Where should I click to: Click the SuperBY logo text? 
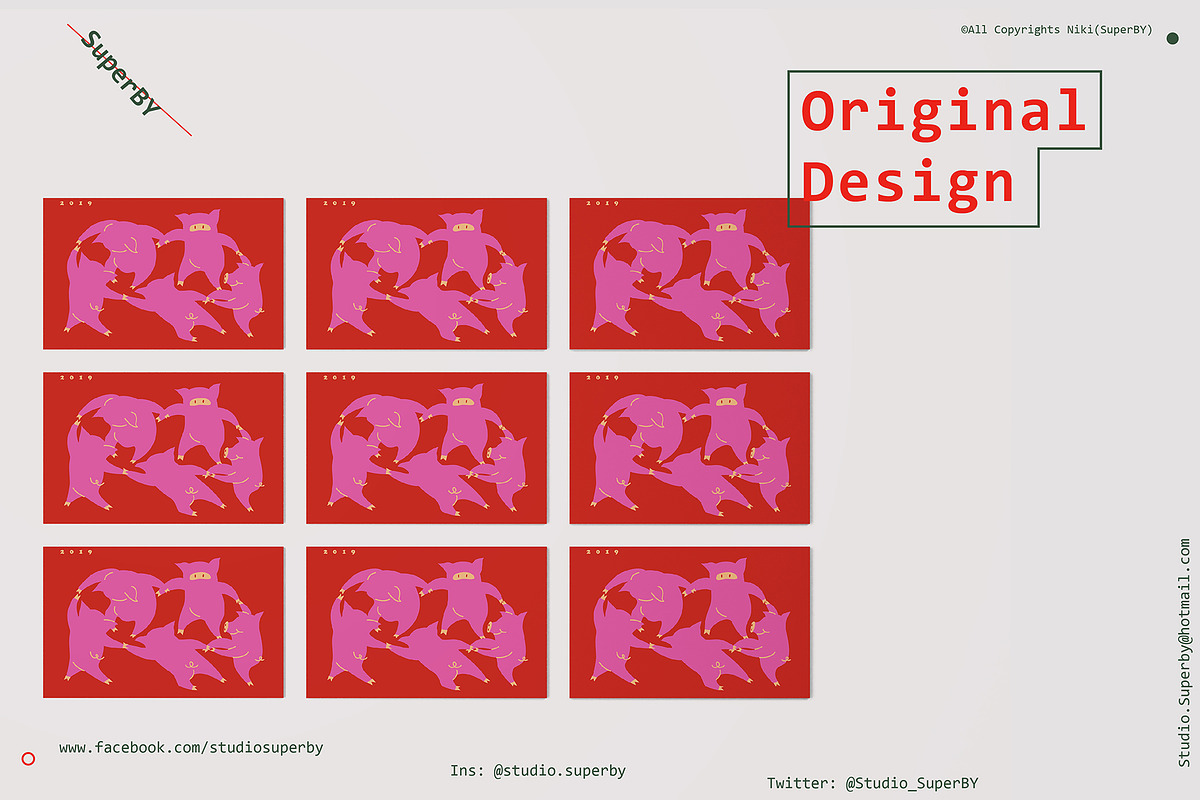(122, 74)
